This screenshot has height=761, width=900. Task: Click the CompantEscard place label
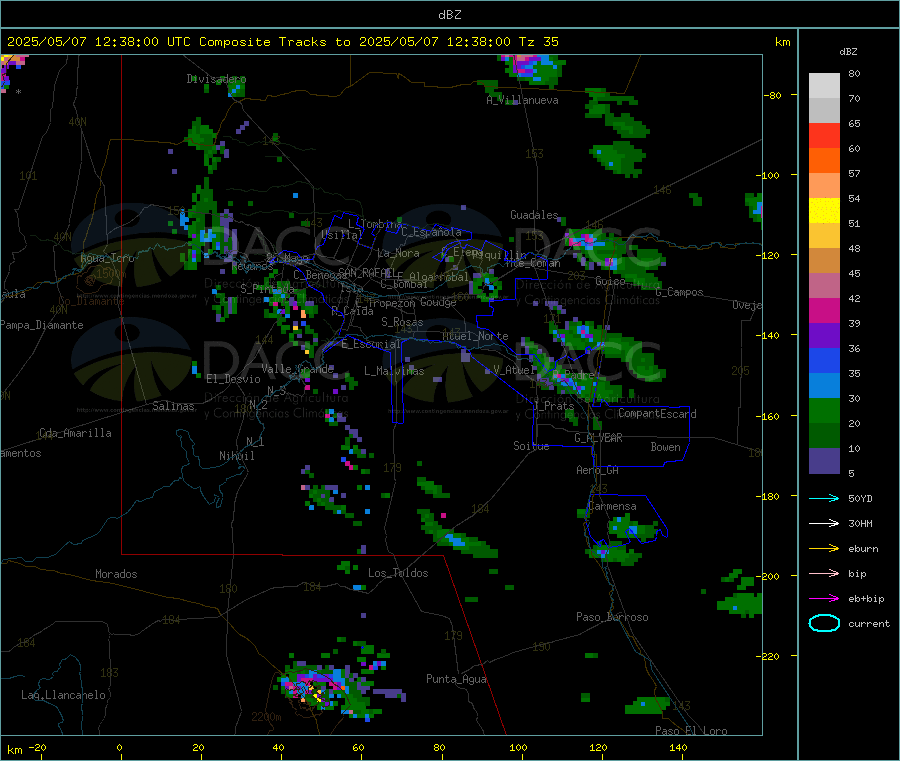[x=657, y=414]
